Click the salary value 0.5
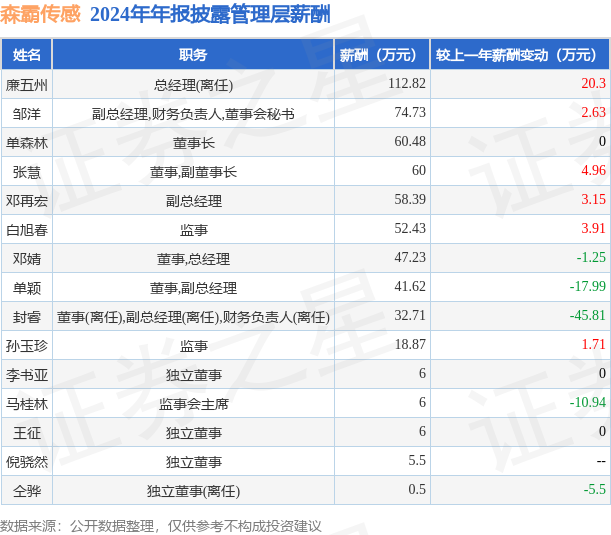This screenshot has height=535, width=611. [417, 489]
